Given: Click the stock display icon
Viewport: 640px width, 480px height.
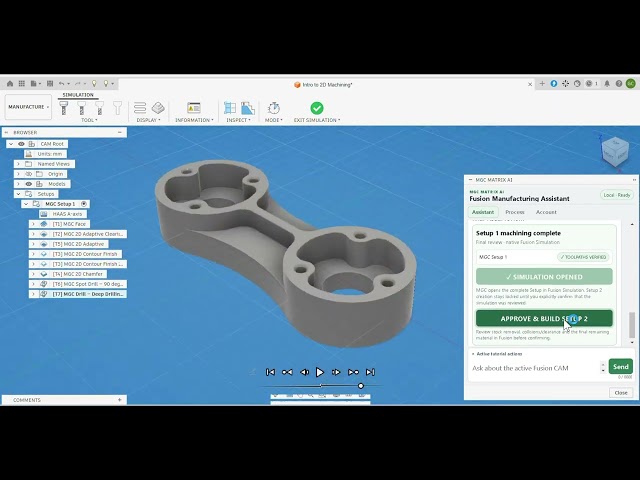Looking at the screenshot, I should click(158, 108).
